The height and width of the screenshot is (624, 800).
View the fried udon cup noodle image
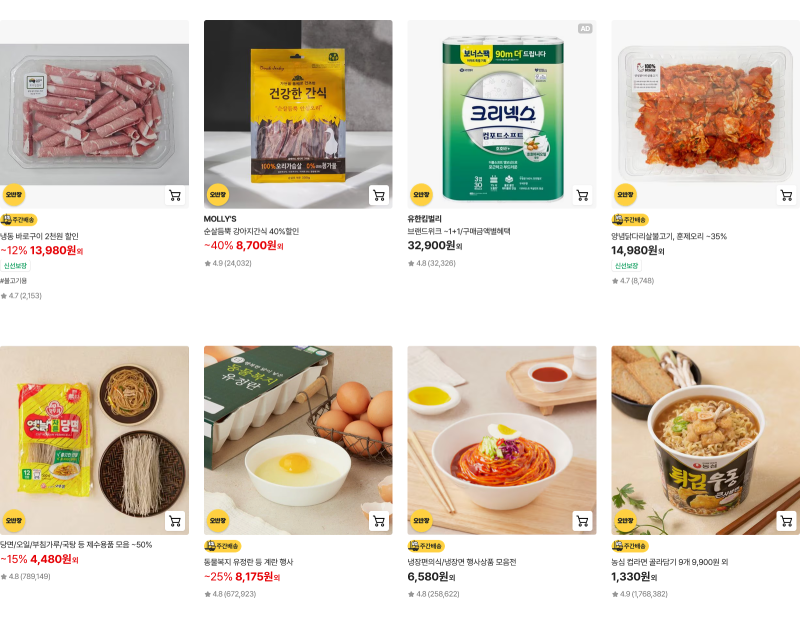[706, 440]
